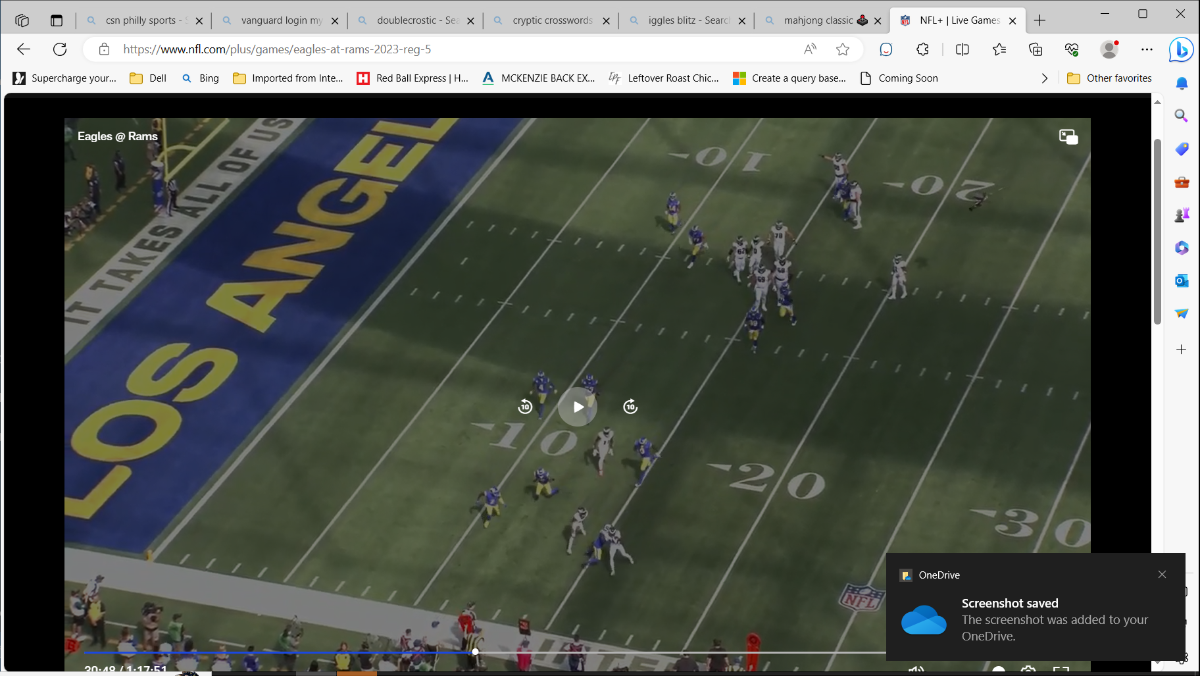Switch to the mahjong classic tab
Viewport: 1200px width, 676px height.
pos(816,20)
